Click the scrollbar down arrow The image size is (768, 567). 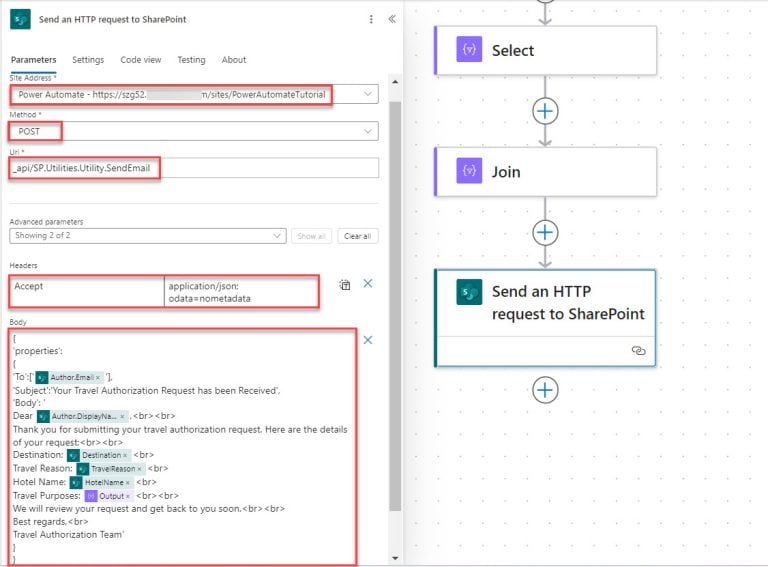coord(395,558)
